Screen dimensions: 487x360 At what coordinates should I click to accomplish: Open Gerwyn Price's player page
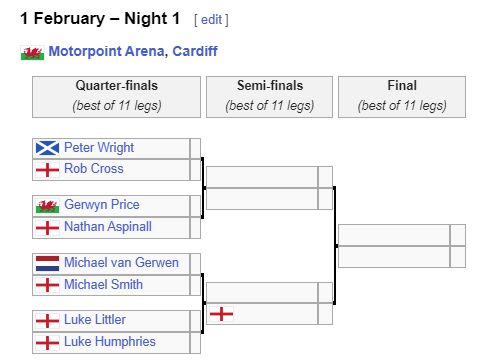[102, 205]
